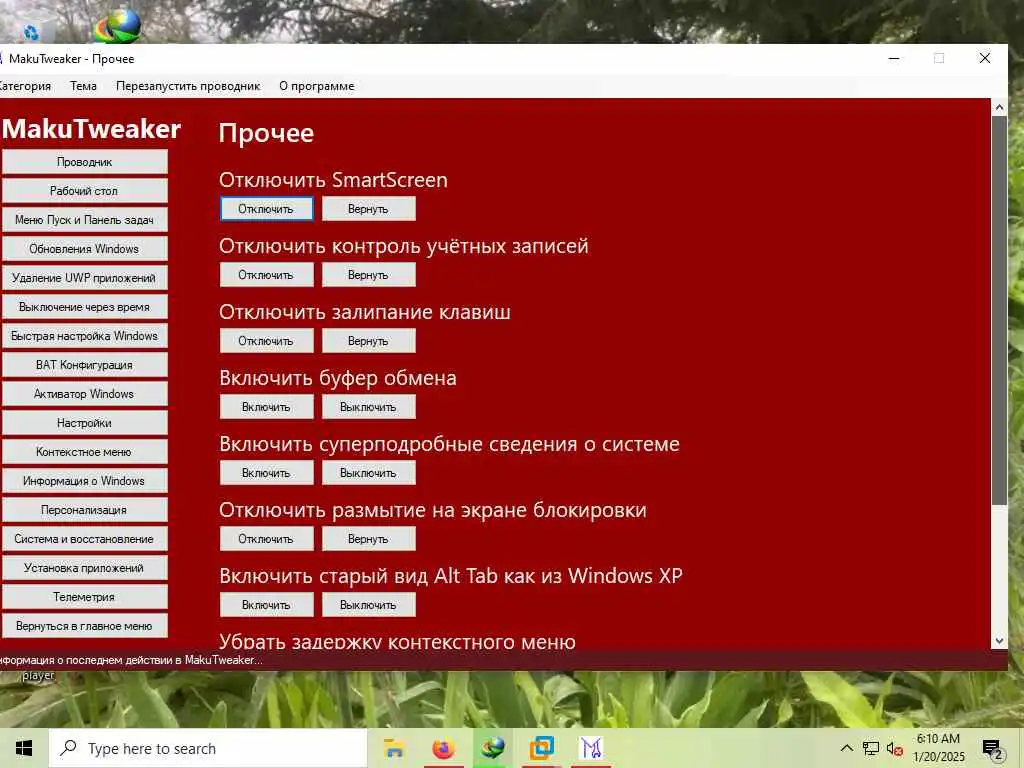Click Отключить under SmartScreen

pos(266,209)
